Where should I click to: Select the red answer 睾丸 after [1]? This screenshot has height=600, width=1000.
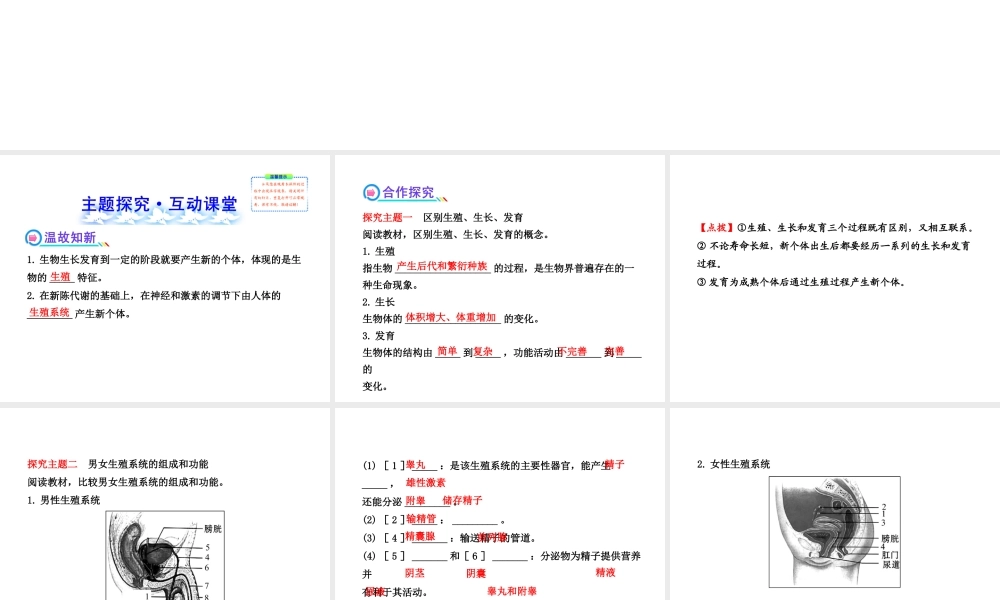click(x=416, y=465)
